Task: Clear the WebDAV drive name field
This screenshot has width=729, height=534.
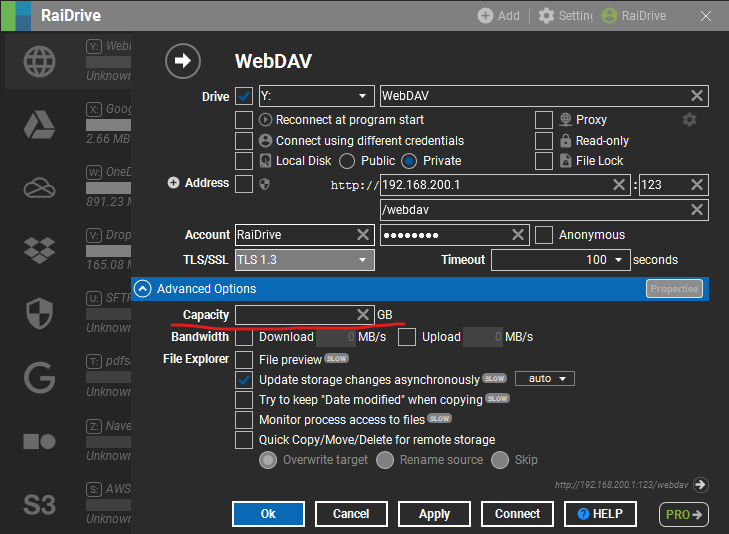Action: pos(697,96)
